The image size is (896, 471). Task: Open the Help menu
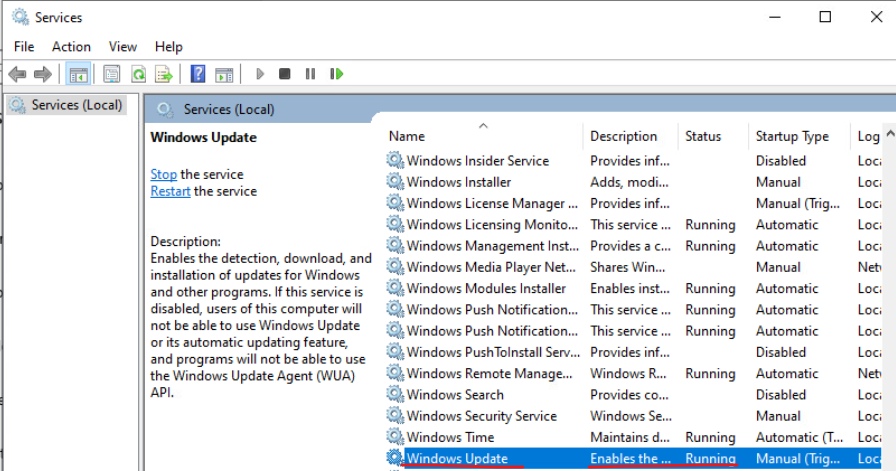click(x=169, y=47)
